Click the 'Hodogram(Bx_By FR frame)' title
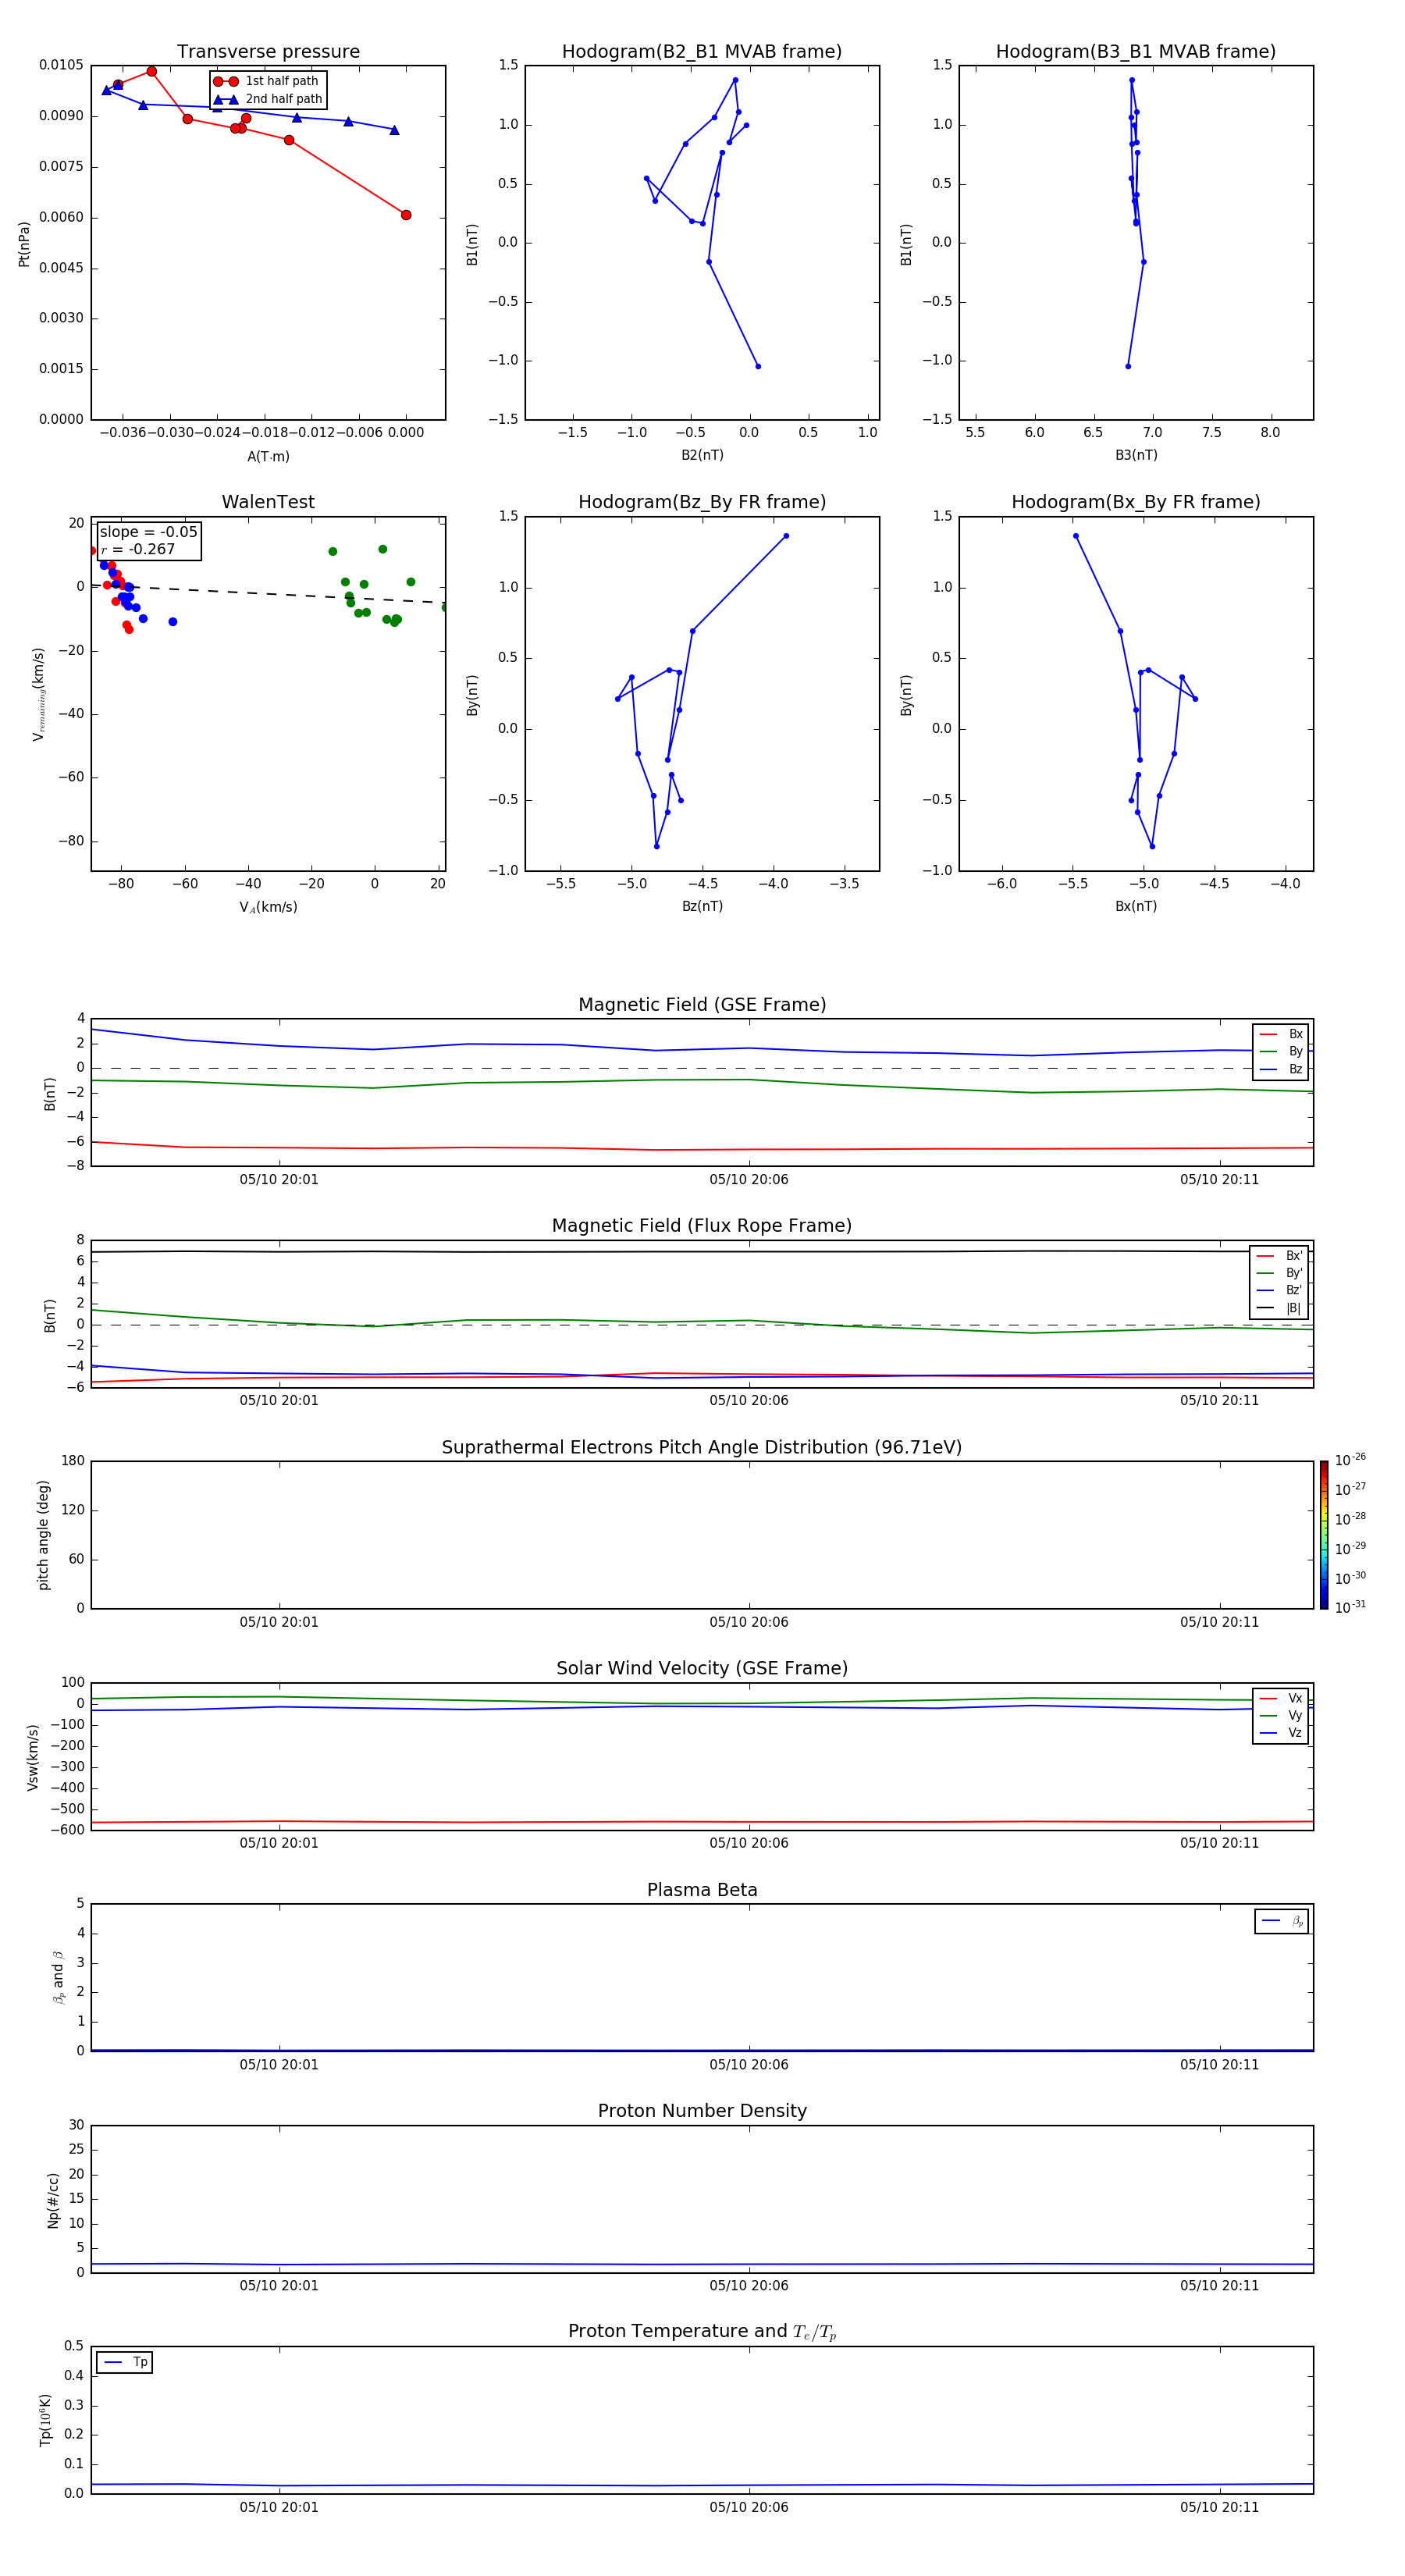 tap(1136, 502)
